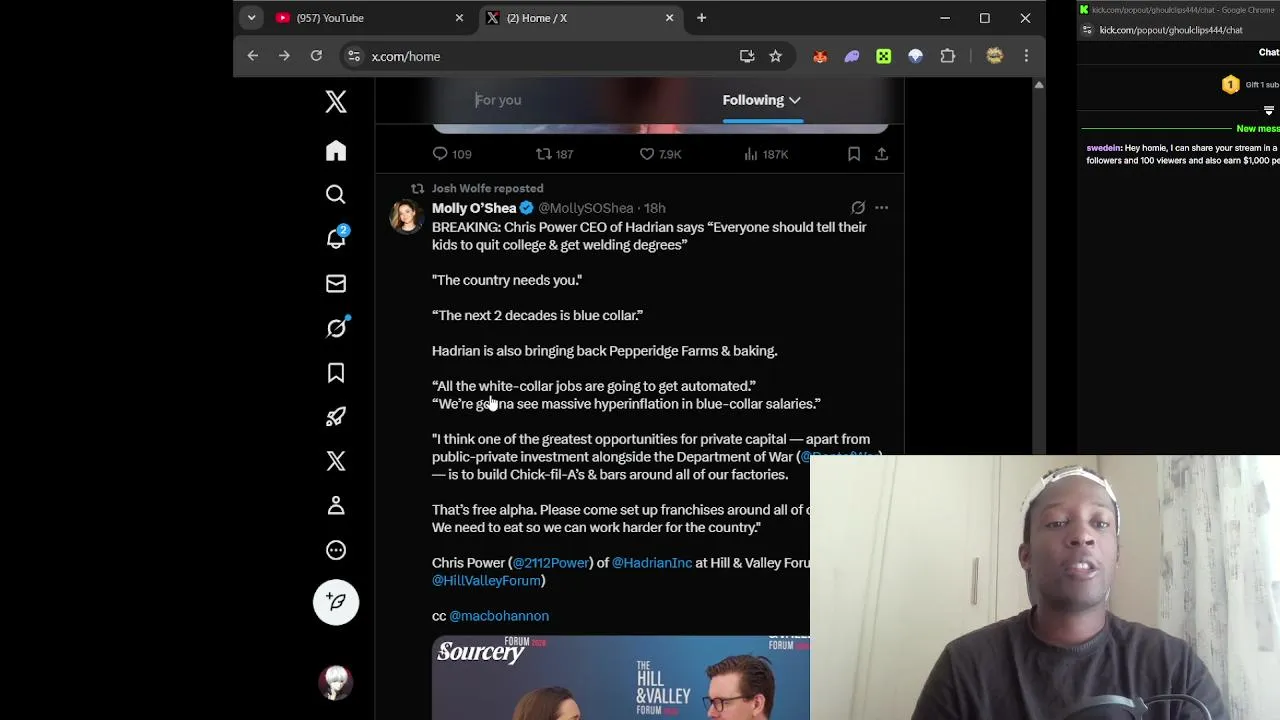Screen dimensions: 1280x720
Task: Open the blue shield extension icon
Action: pos(916,57)
